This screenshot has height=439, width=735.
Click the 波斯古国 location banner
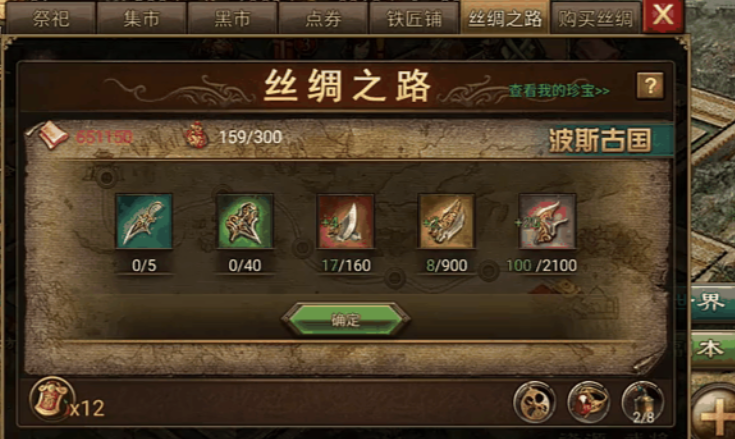[600, 140]
